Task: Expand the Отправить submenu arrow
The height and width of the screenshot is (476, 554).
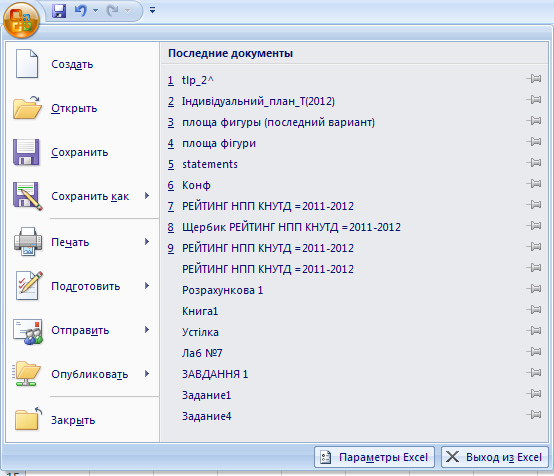Action: [x=147, y=330]
